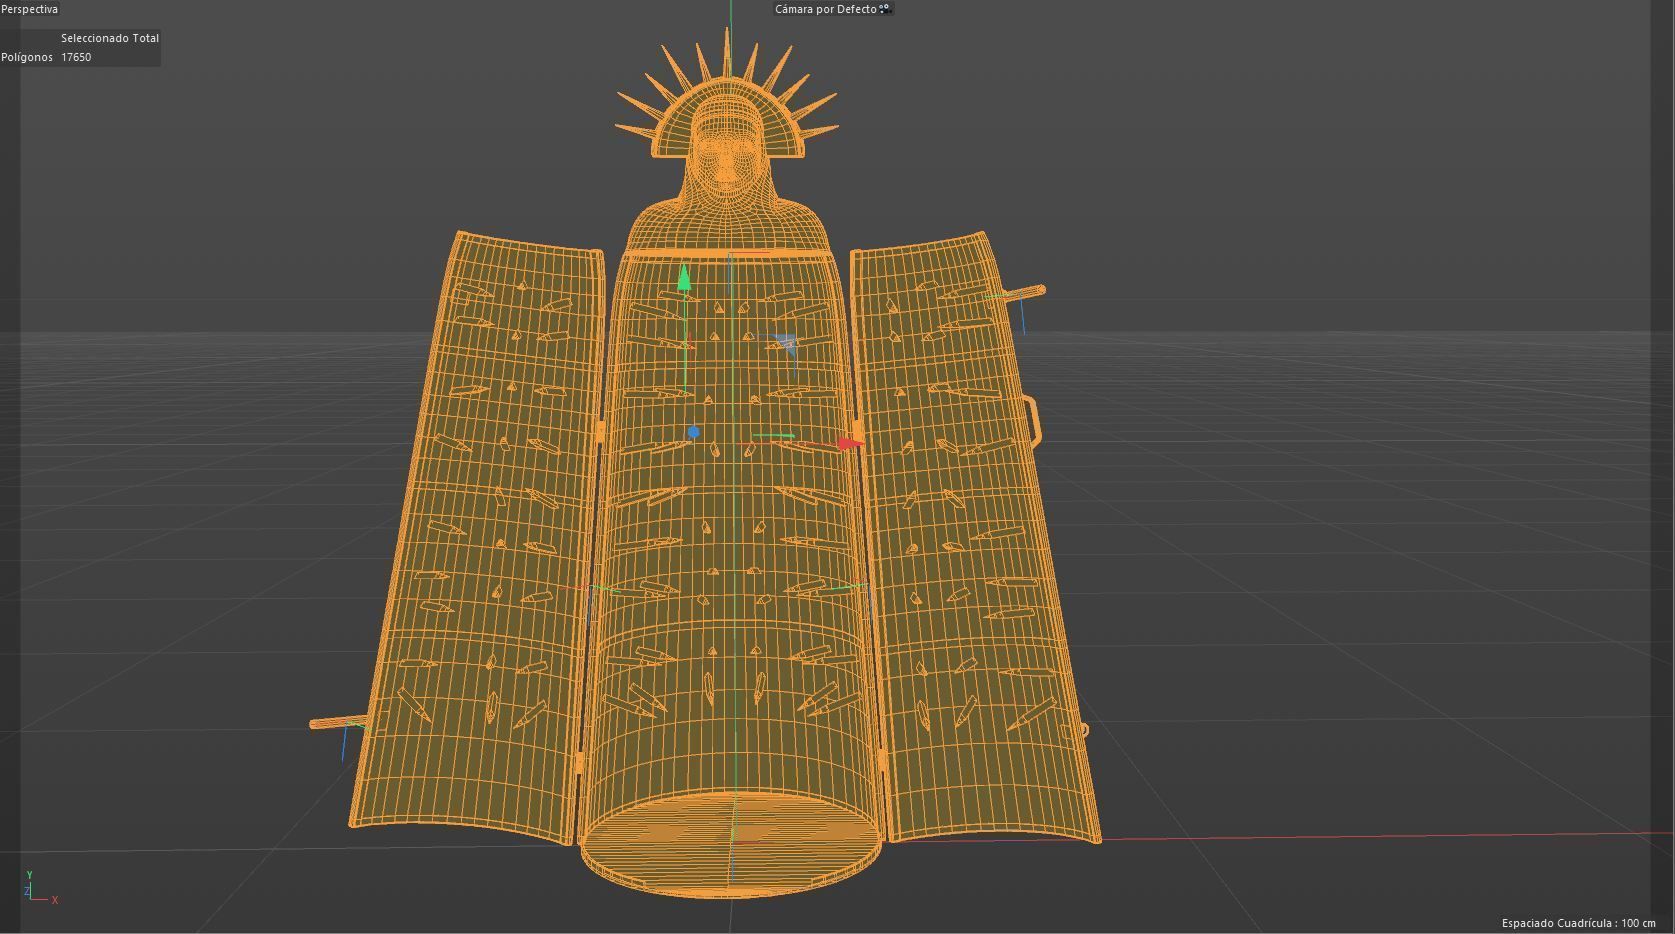Click the blue plane handle of the gizmo

coord(786,343)
